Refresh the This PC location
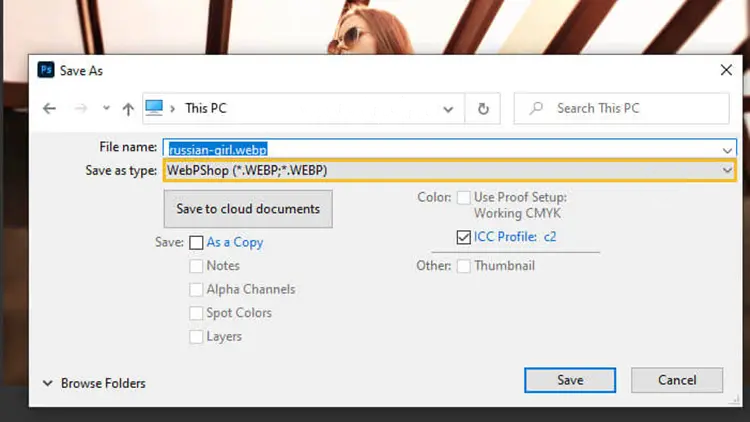 (x=483, y=109)
